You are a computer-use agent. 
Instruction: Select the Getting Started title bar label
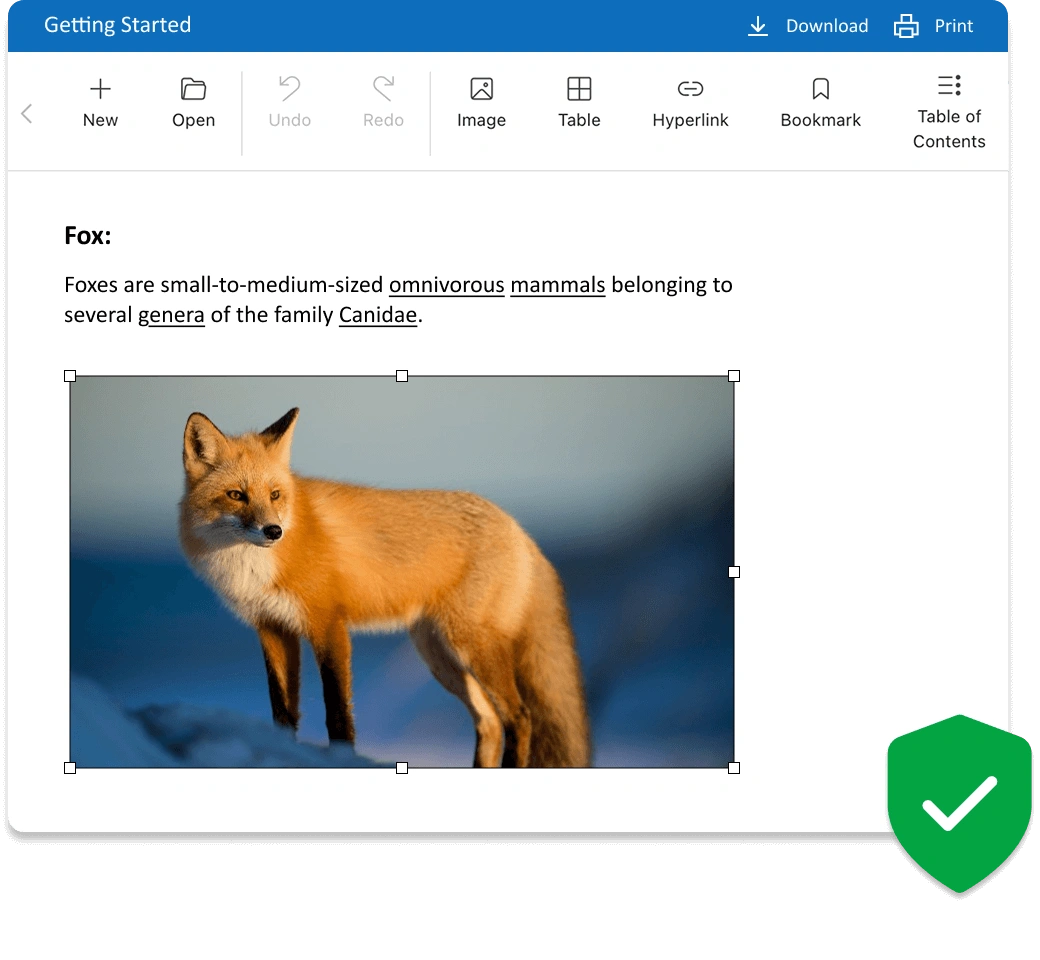tap(117, 25)
